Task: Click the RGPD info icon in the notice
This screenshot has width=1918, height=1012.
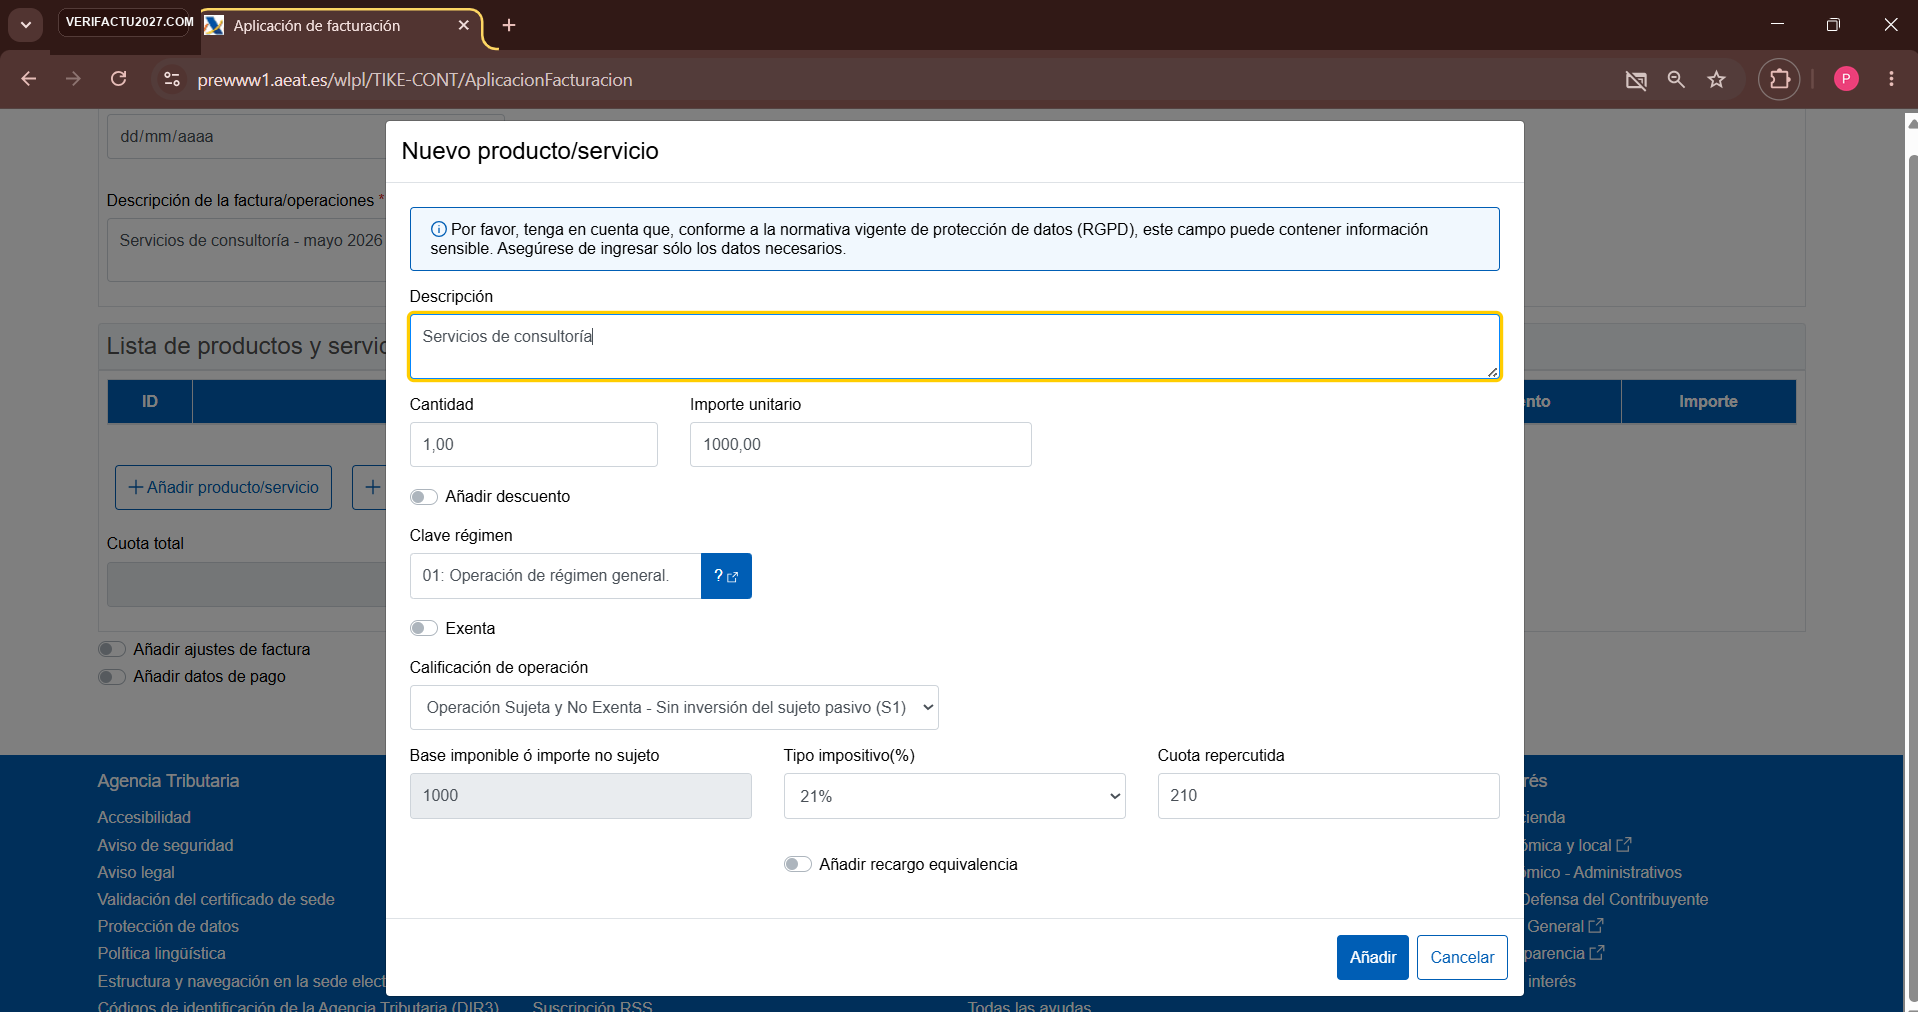Action: tap(438, 229)
